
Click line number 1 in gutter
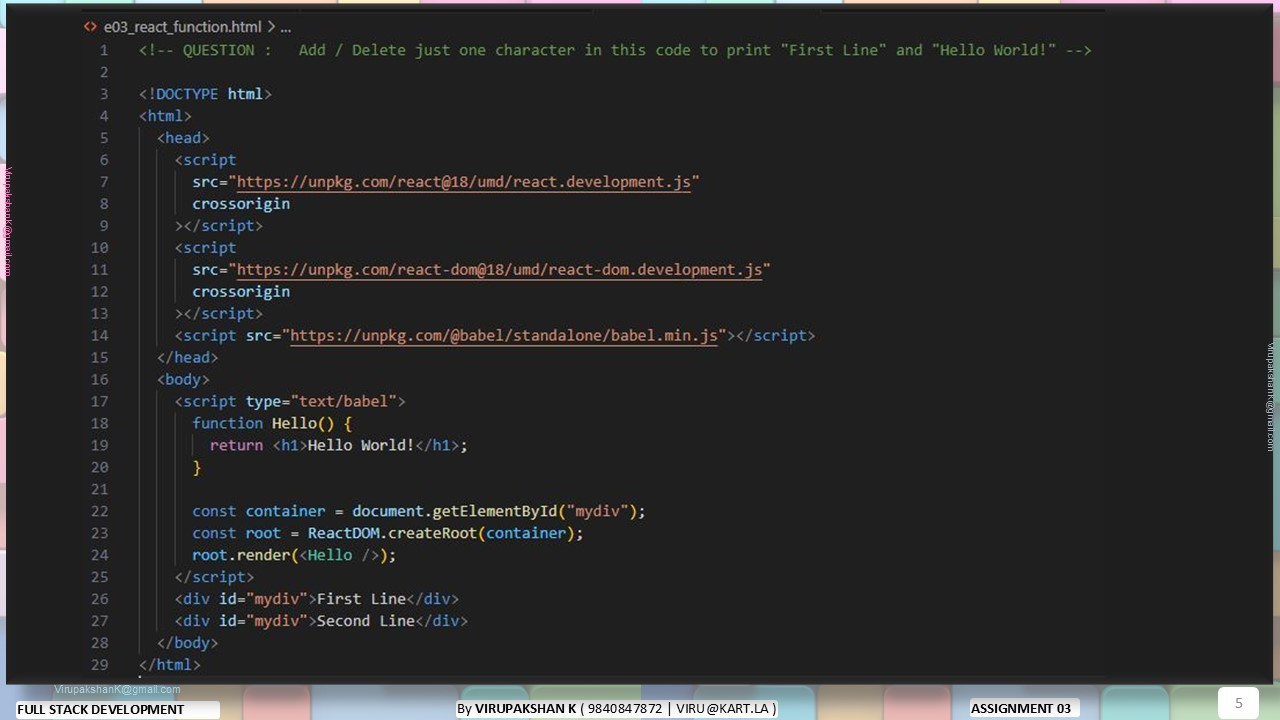click(x=104, y=50)
